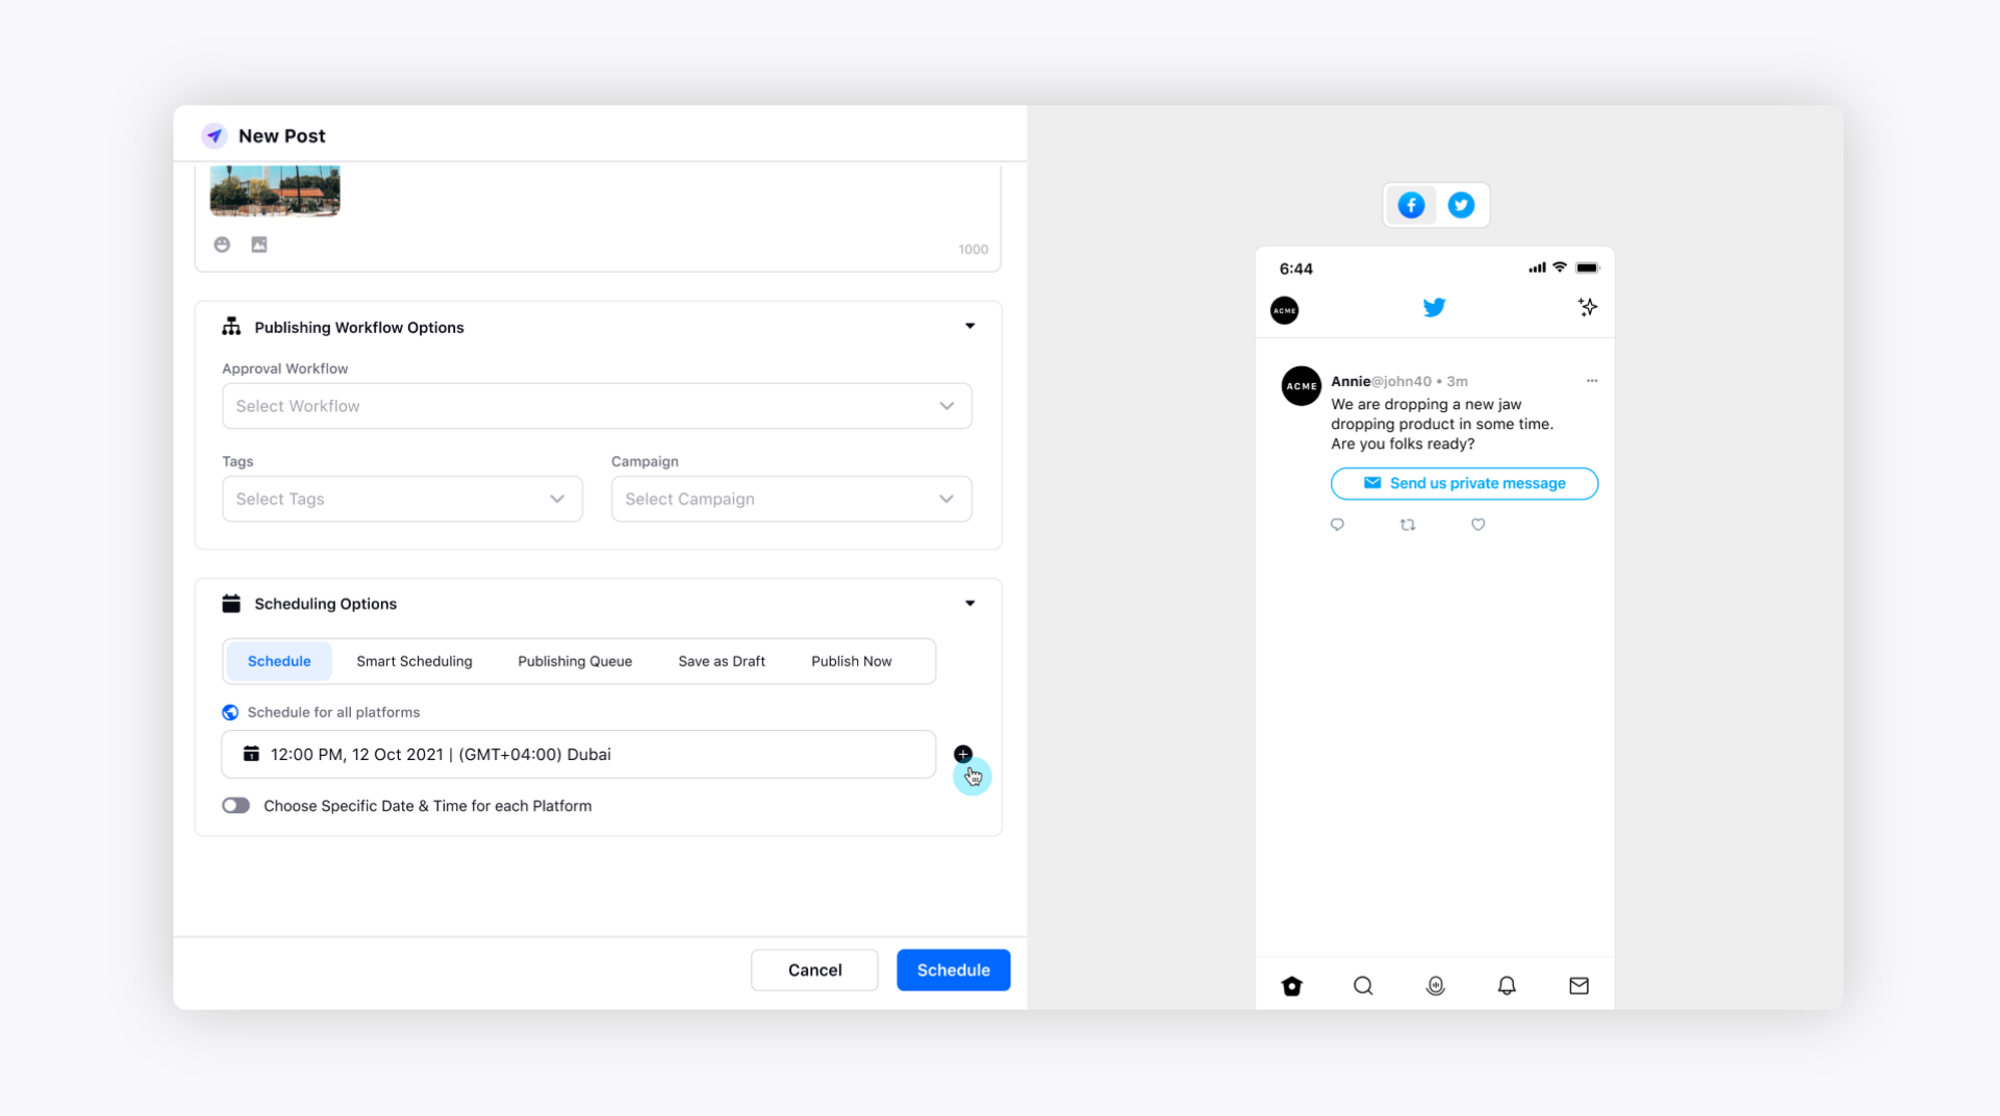Screen dimensions: 2000x1116
Task: Open the Select Tags dropdown
Action: 398,499
